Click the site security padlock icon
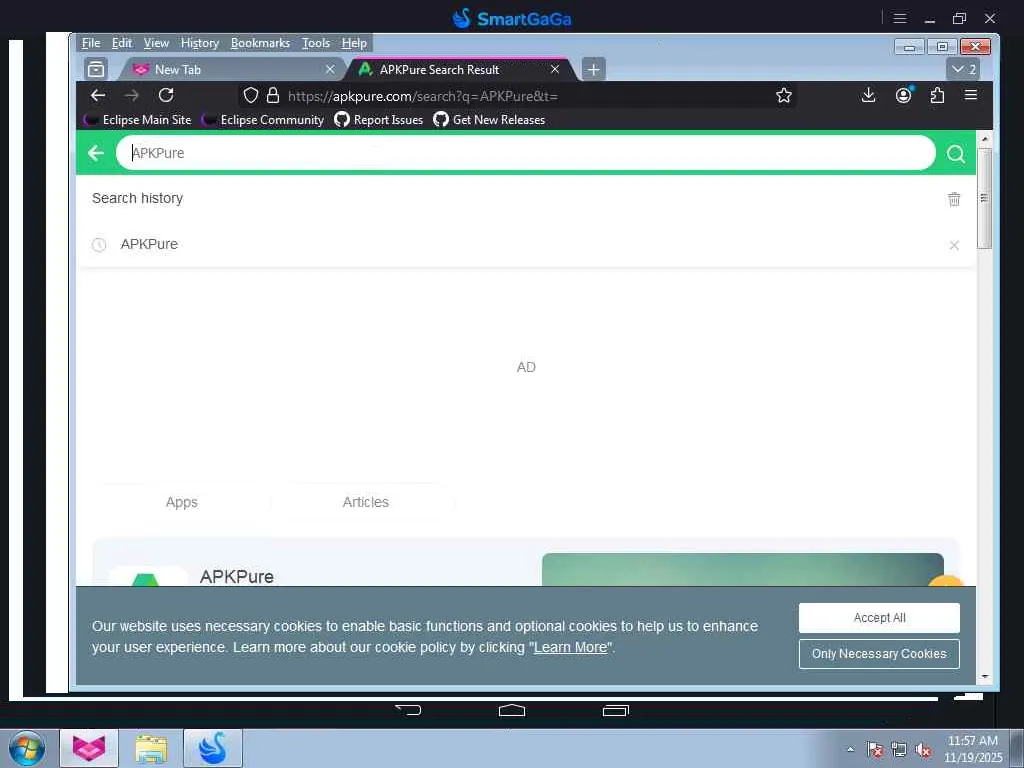This screenshot has height=768, width=1024. (x=273, y=96)
